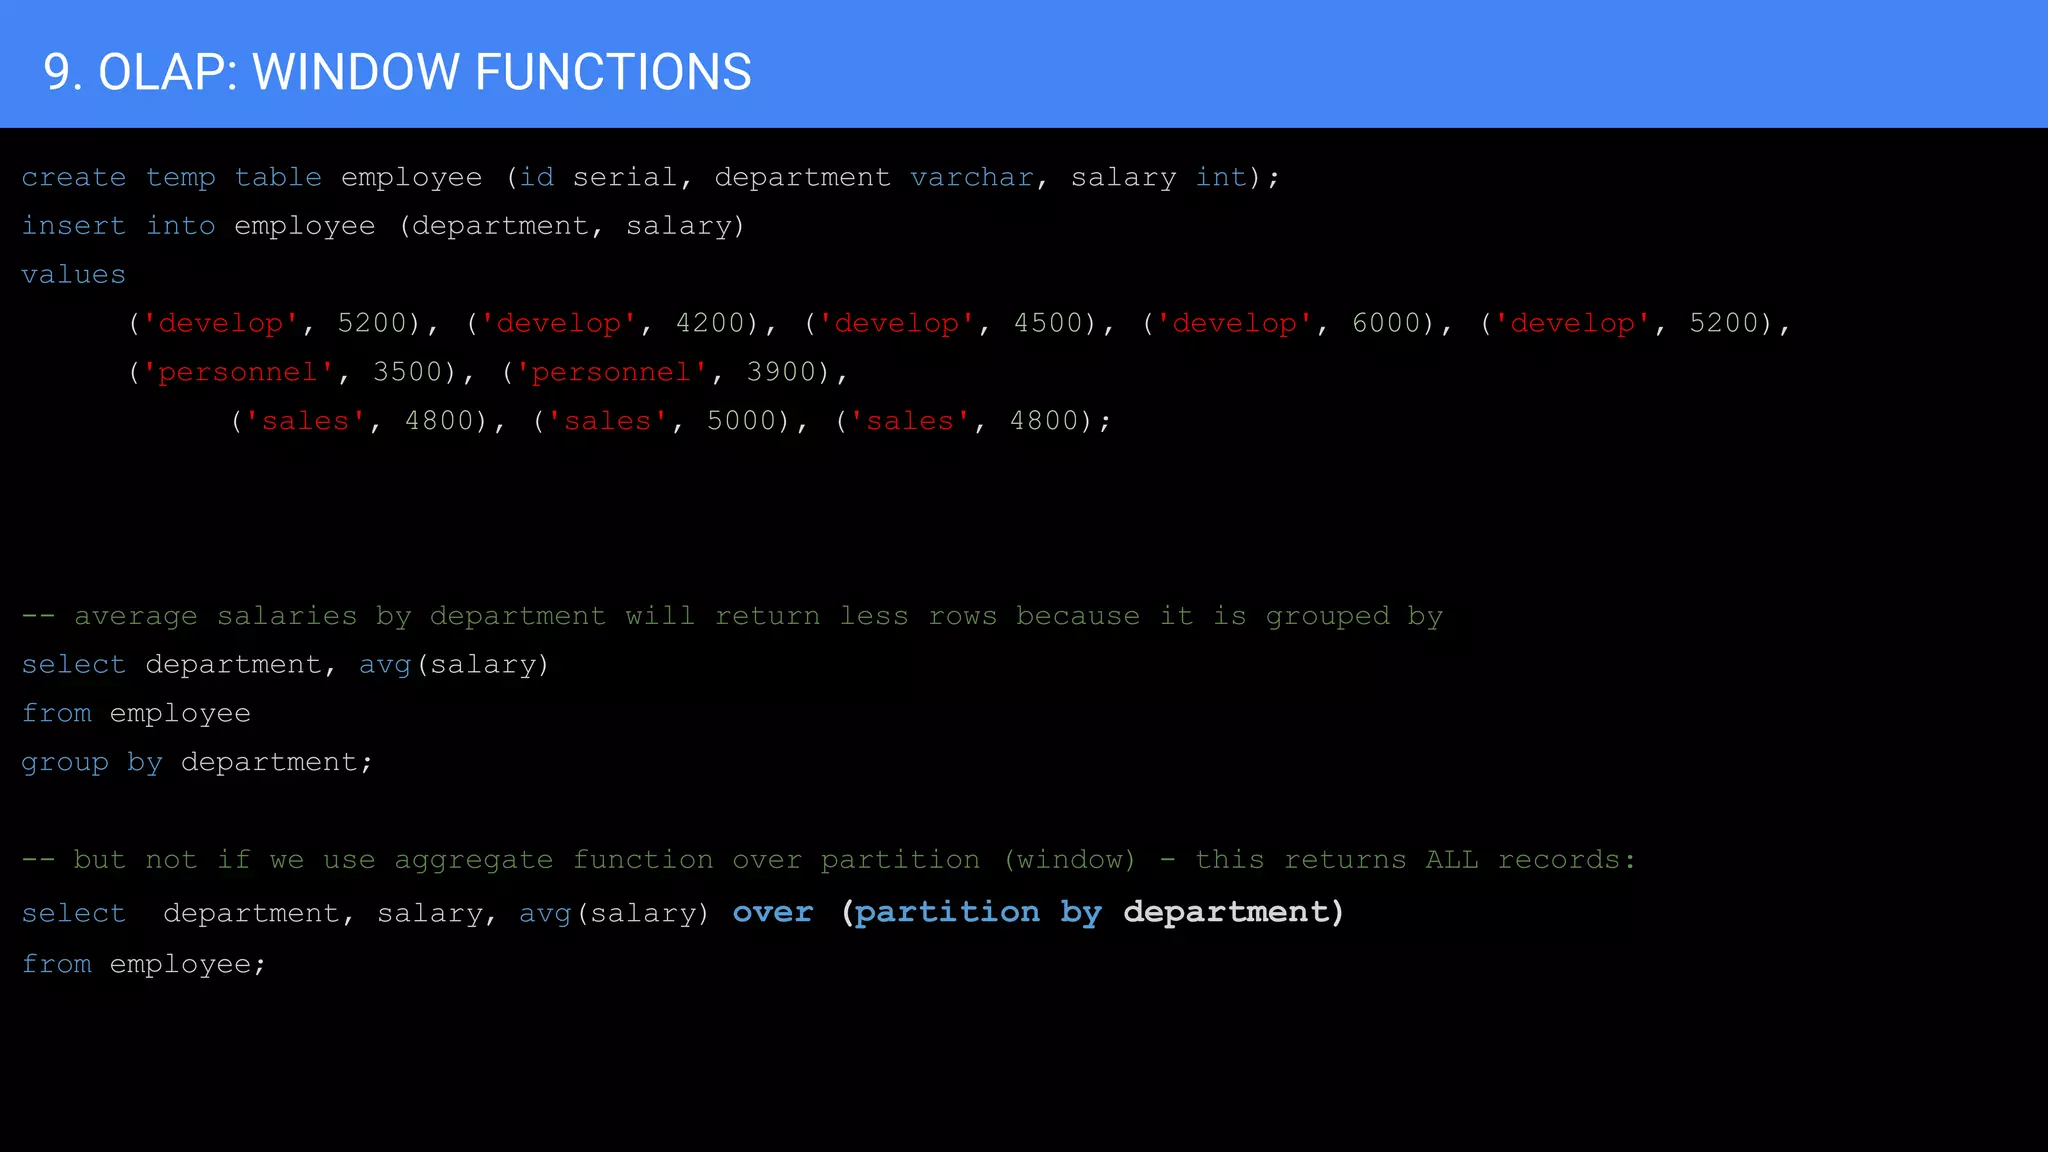The width and height of the screenshot is (2048, 1152).
Task: Click "from employee" line above group by
Action: pos(136,714)
